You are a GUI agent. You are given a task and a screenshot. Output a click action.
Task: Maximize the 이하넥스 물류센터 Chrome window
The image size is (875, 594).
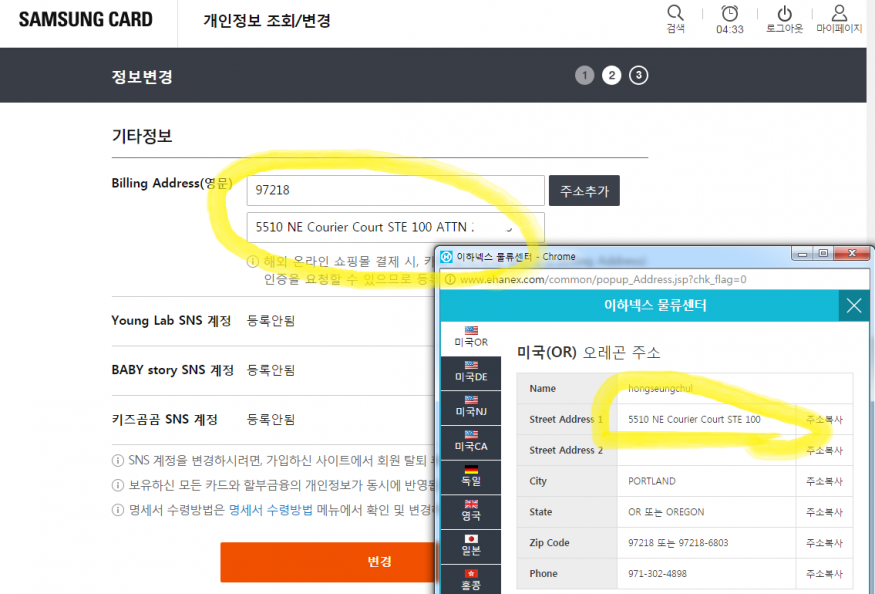[x=823, y=254]
